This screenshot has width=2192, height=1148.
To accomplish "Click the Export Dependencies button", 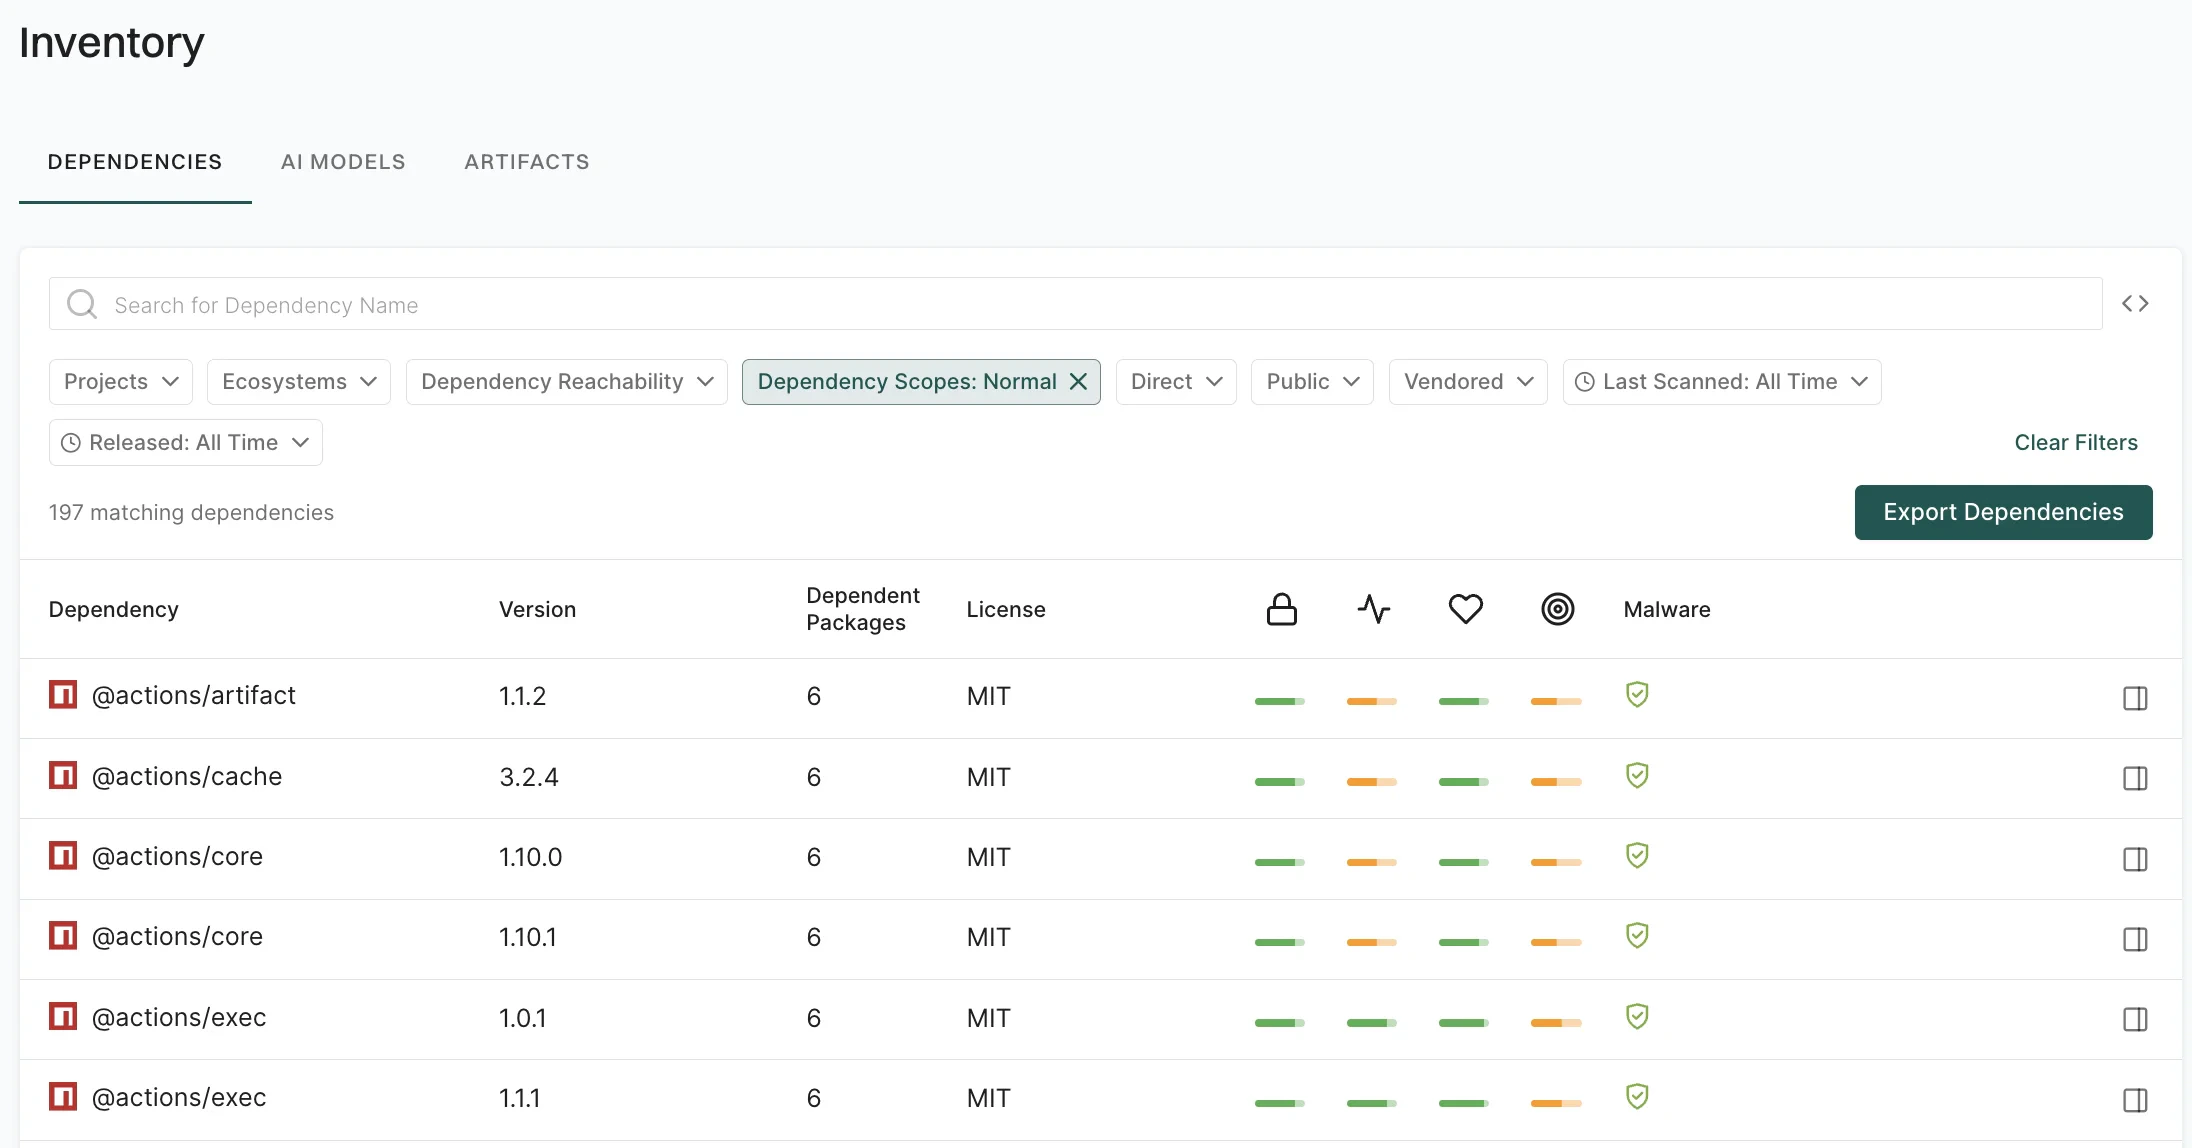I will click(x=2003, y=512).
